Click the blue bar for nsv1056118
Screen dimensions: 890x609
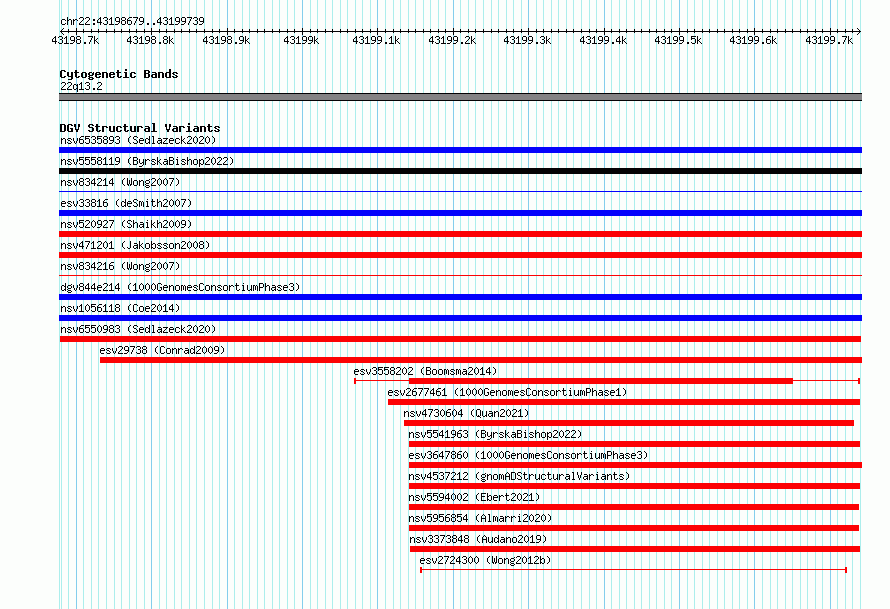[x=460, y=318]
